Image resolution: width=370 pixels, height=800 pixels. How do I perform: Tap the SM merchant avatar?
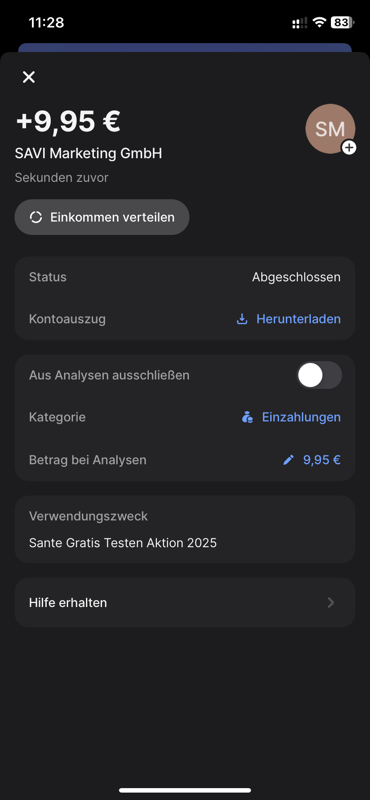tap(330, 129)
